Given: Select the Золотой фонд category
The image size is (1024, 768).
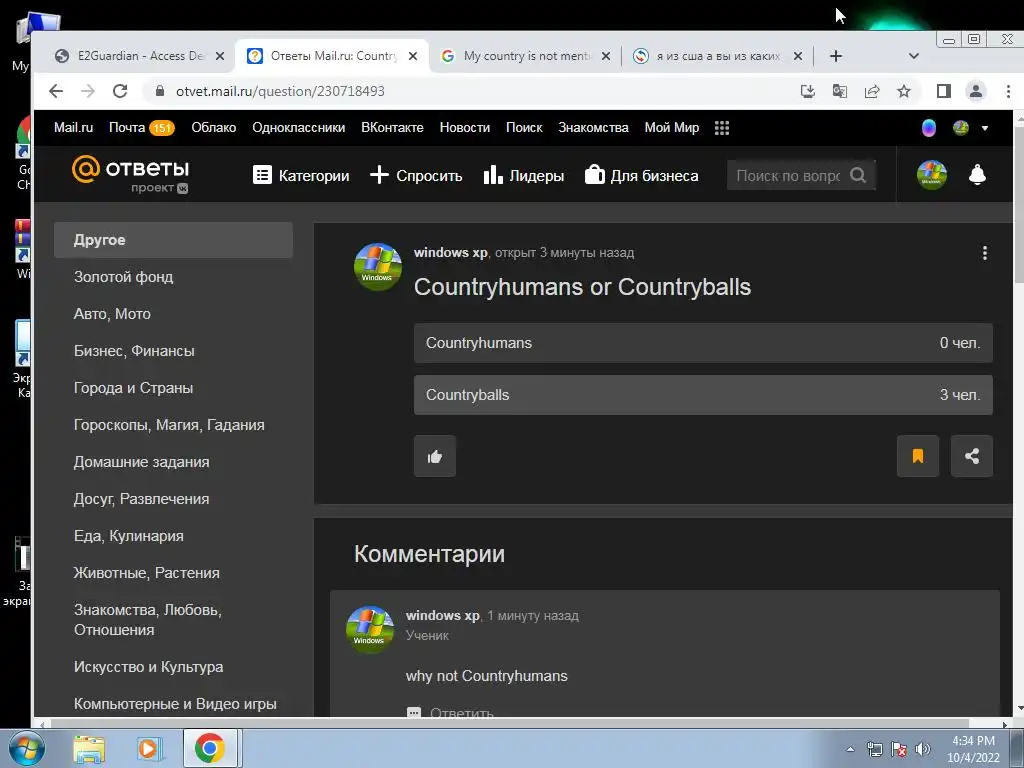Looking at the screenshot, I should pos(123,277).
